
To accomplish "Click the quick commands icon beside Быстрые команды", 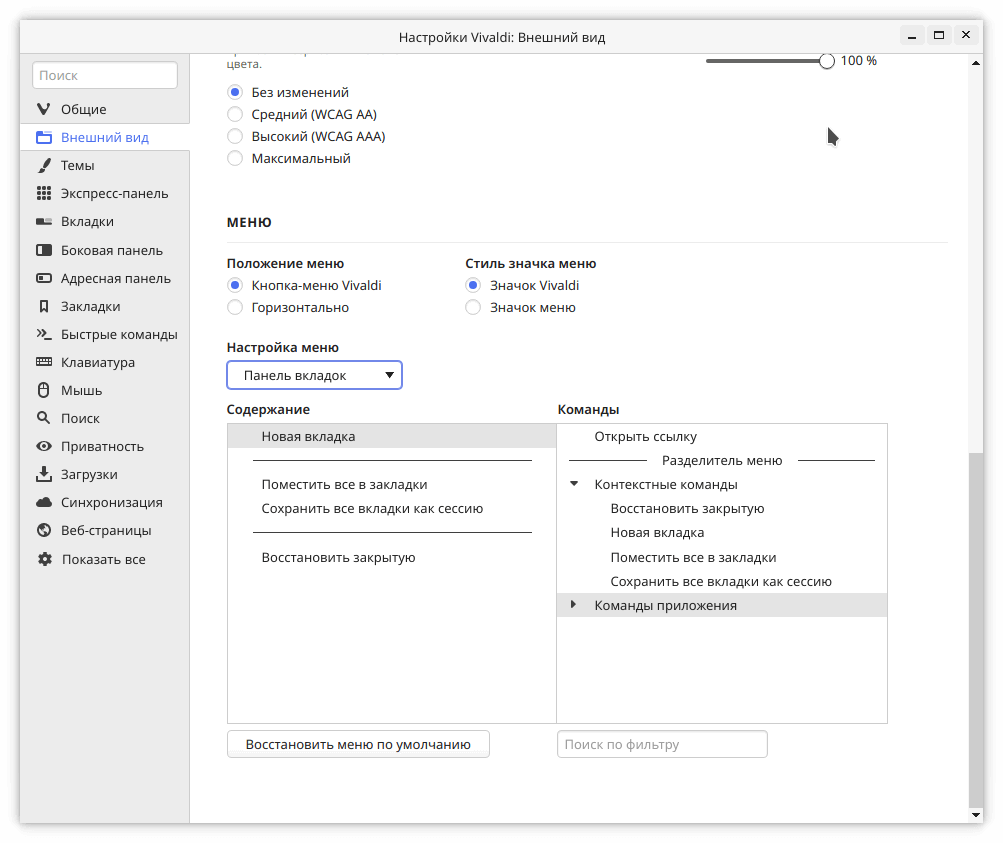I will (x=43, y=334).
